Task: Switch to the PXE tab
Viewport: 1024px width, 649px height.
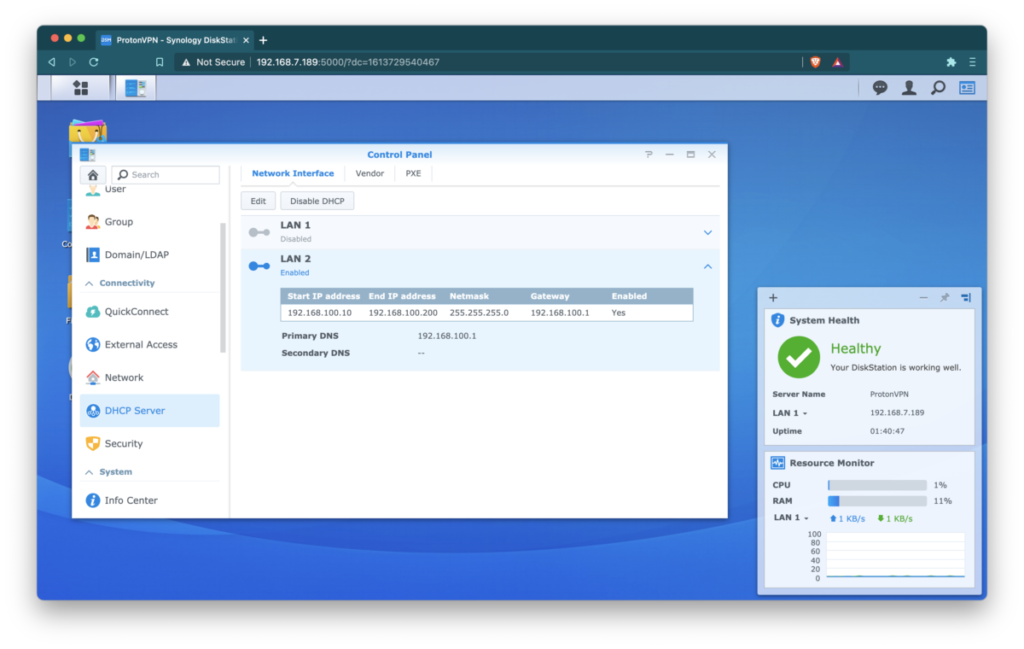Action: tap(413, 174)
